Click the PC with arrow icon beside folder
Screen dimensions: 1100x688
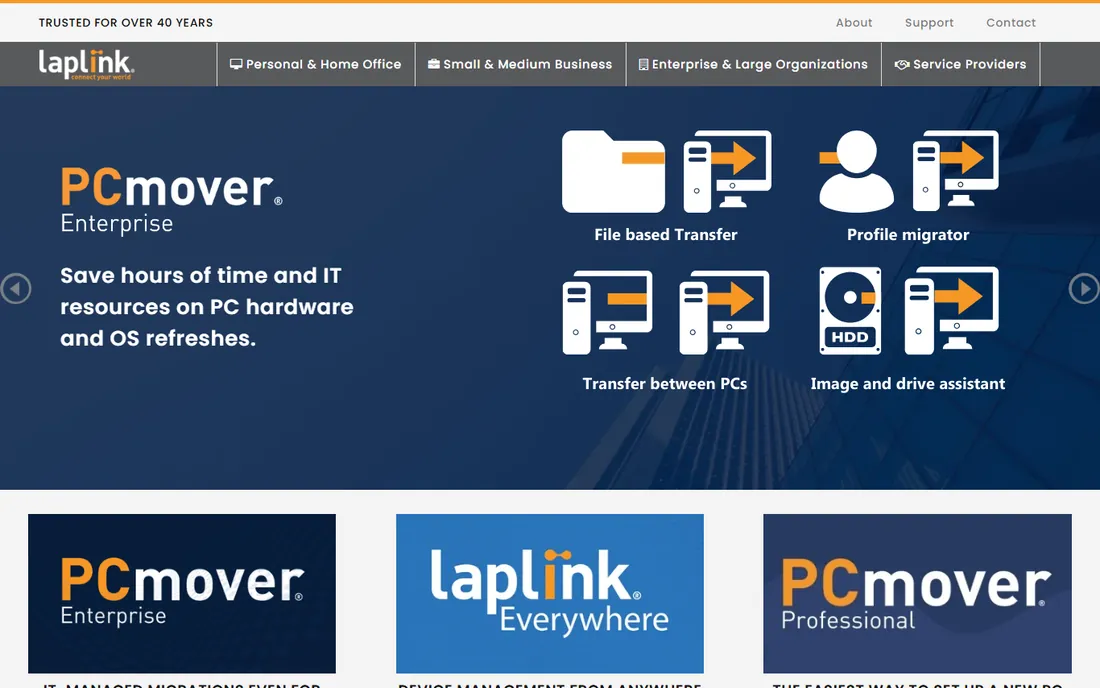click(727, 171)
